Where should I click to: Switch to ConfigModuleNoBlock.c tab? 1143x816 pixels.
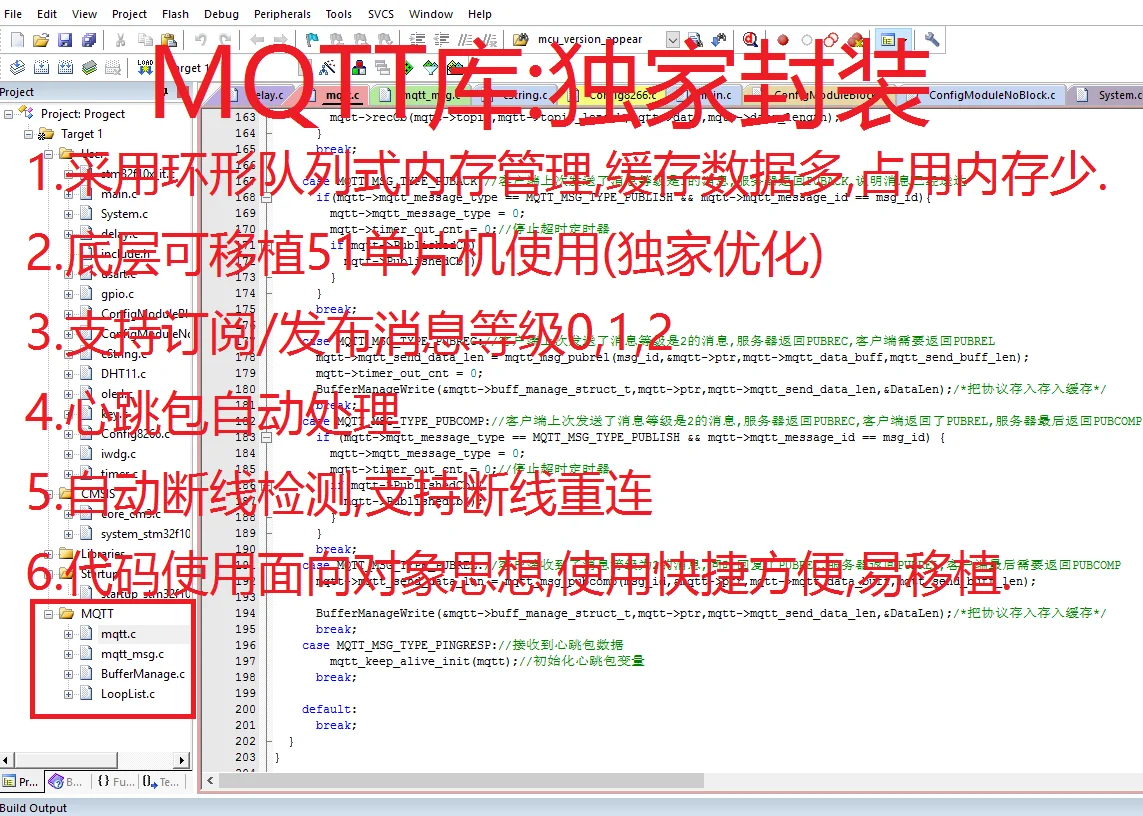pos(984,95)
